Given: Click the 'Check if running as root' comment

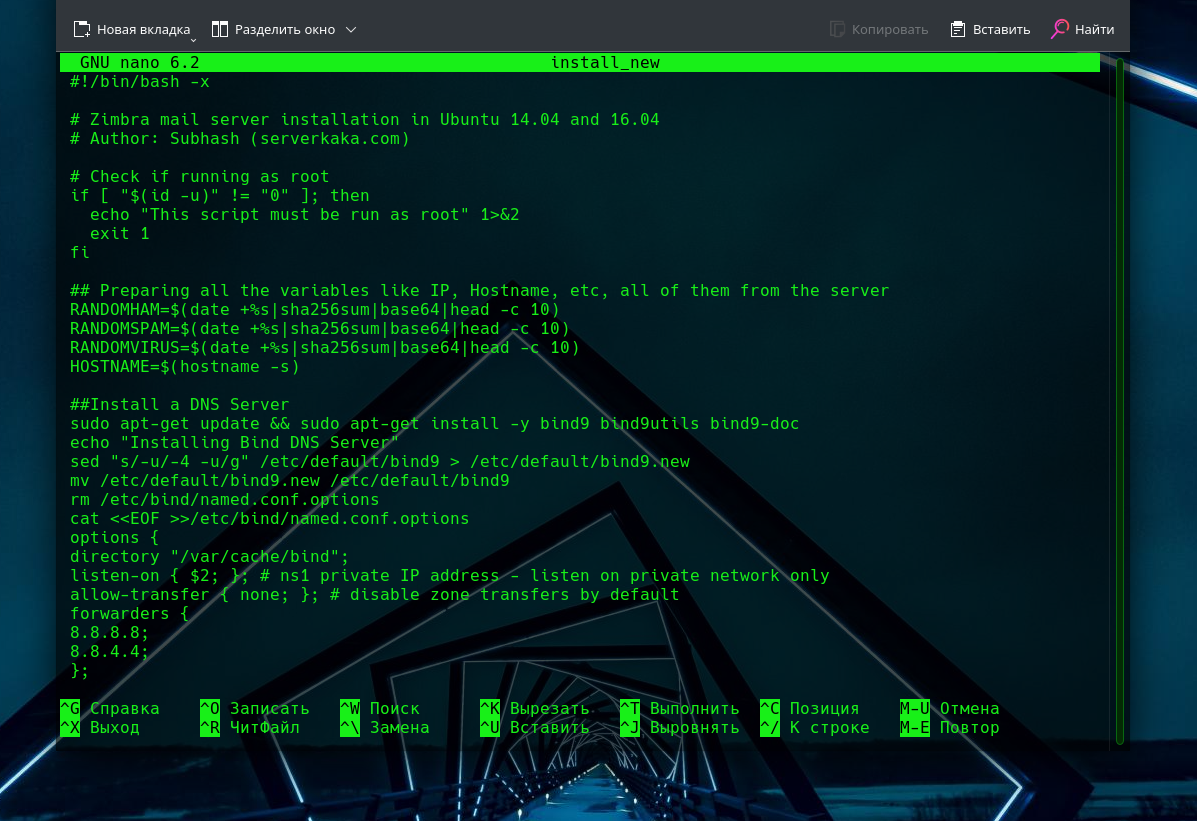Looking at the screenshot, I should click(x=200, y=176).
